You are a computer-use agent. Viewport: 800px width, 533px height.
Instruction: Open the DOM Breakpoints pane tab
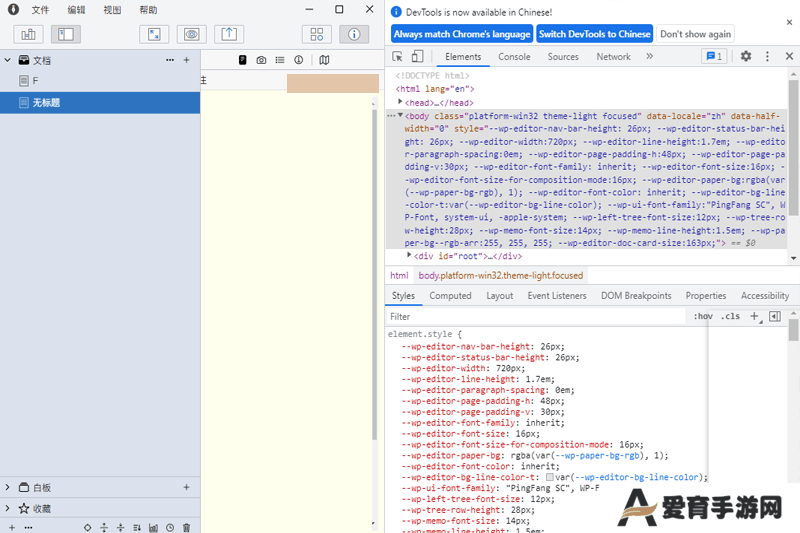(636, 296)
